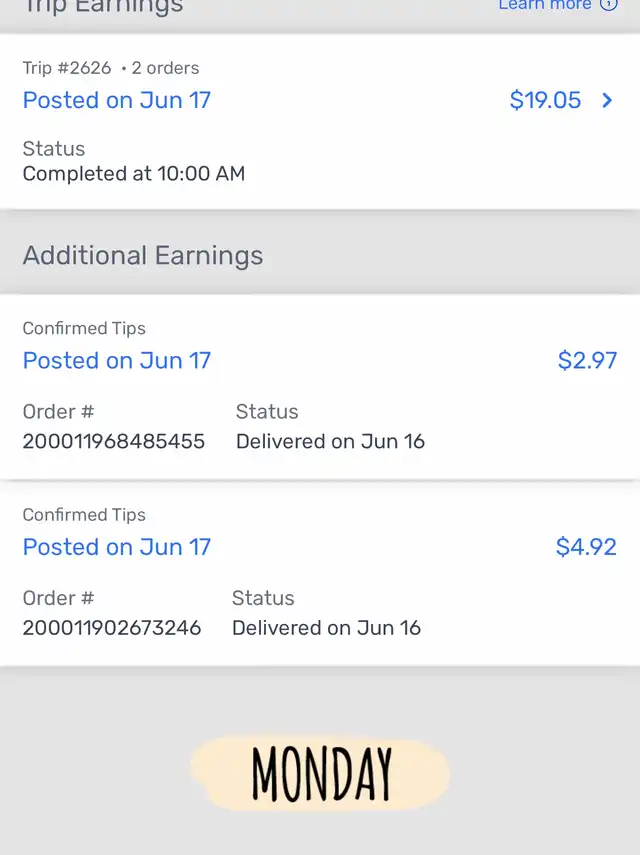
Task: Select order number 200011902673246
Action: [x=112, y=628]
